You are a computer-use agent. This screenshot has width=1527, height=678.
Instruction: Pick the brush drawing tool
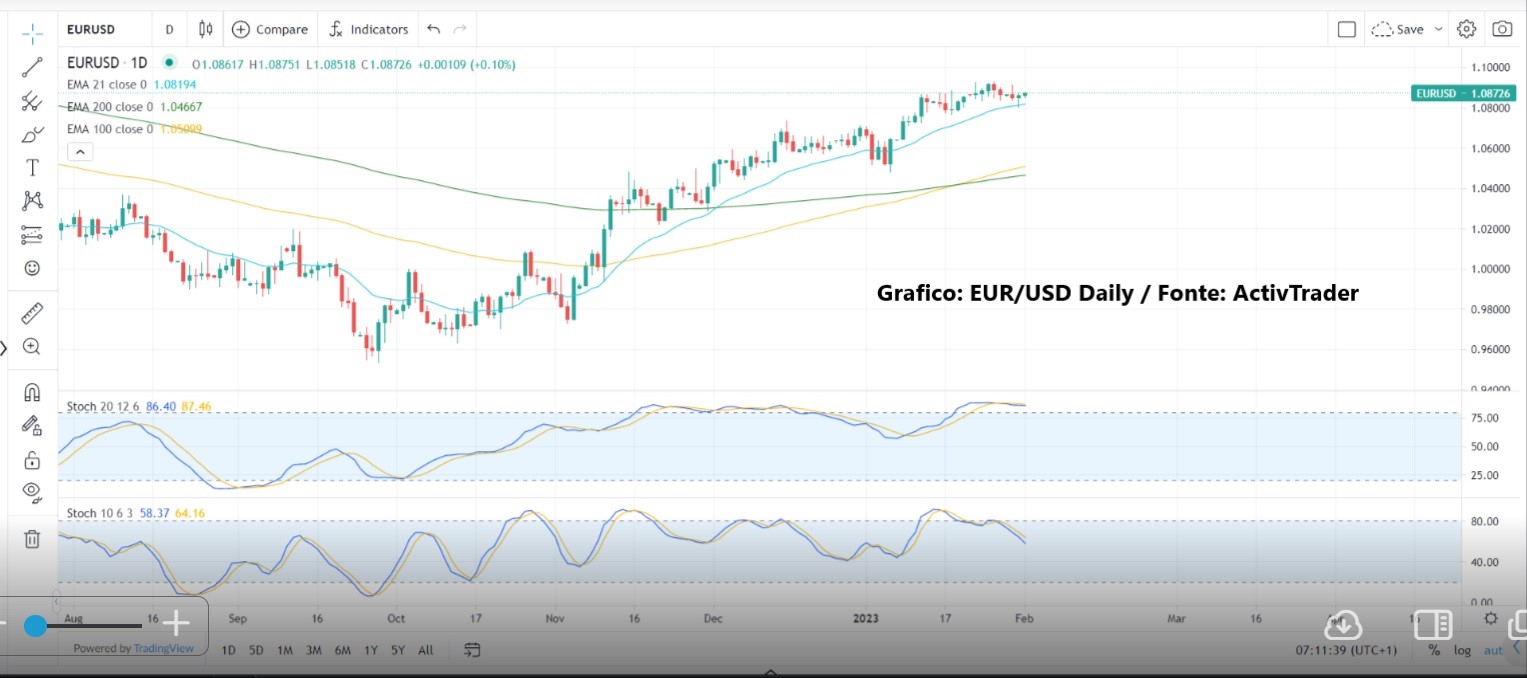point(32,133)
